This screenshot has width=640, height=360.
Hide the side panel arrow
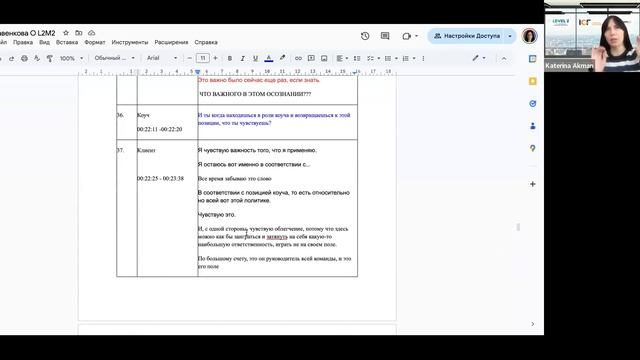[x=533, y=324]
